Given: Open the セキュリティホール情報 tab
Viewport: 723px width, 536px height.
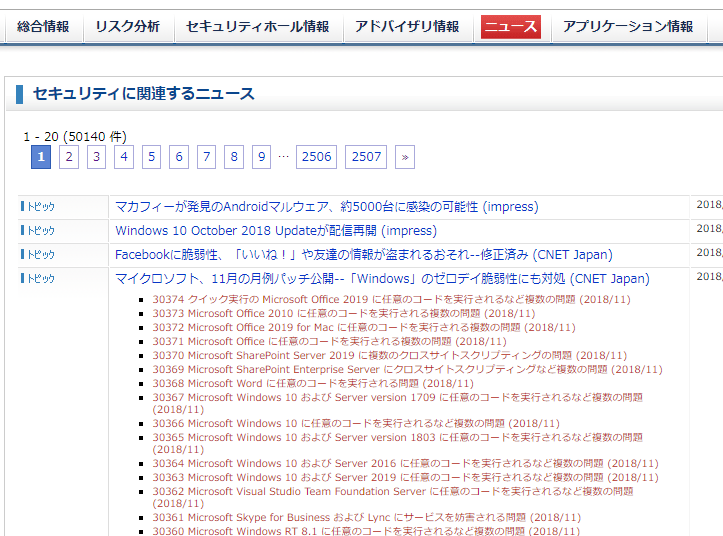Looking at the screenshot, I should point(257,27).
